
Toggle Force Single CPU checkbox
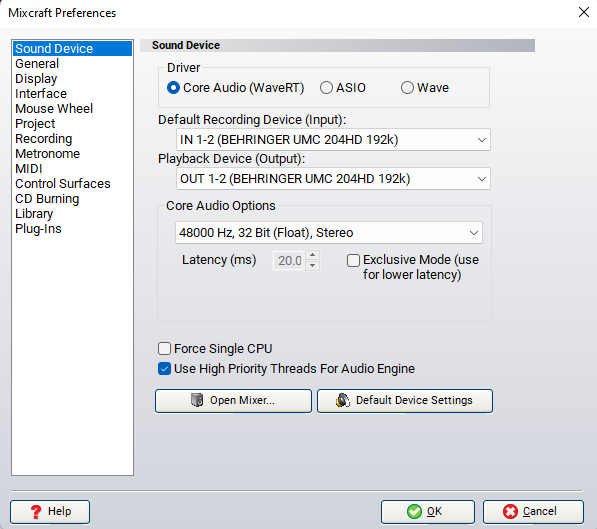click(x=164, y=348)
